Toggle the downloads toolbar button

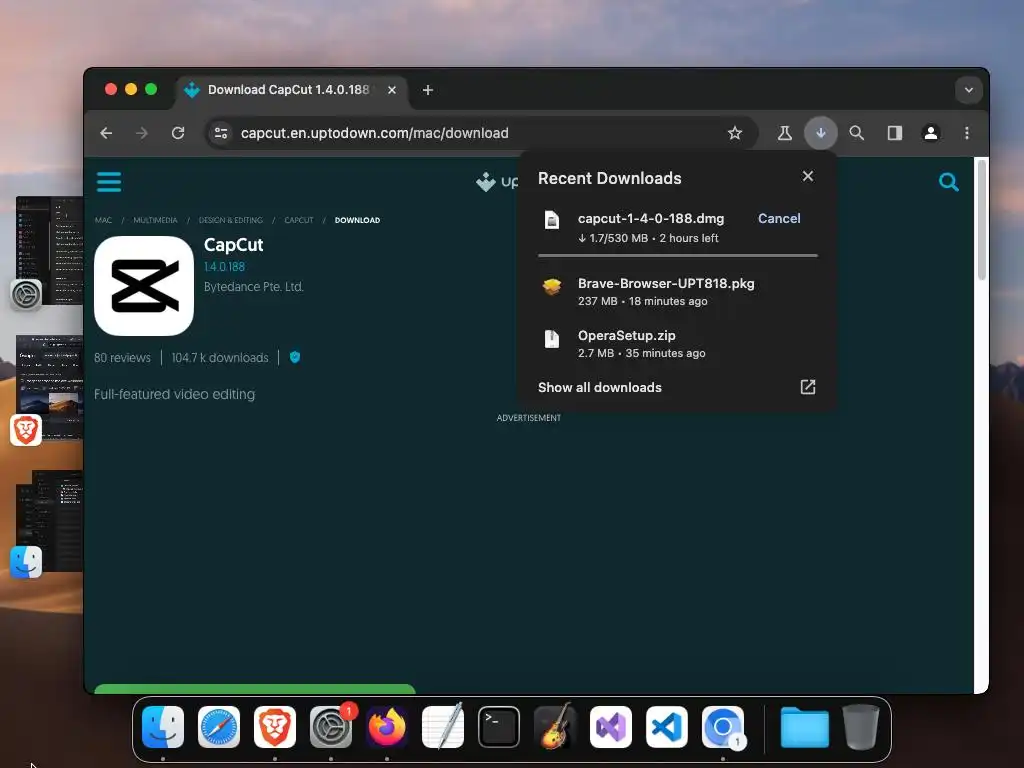tap(821, 133)
